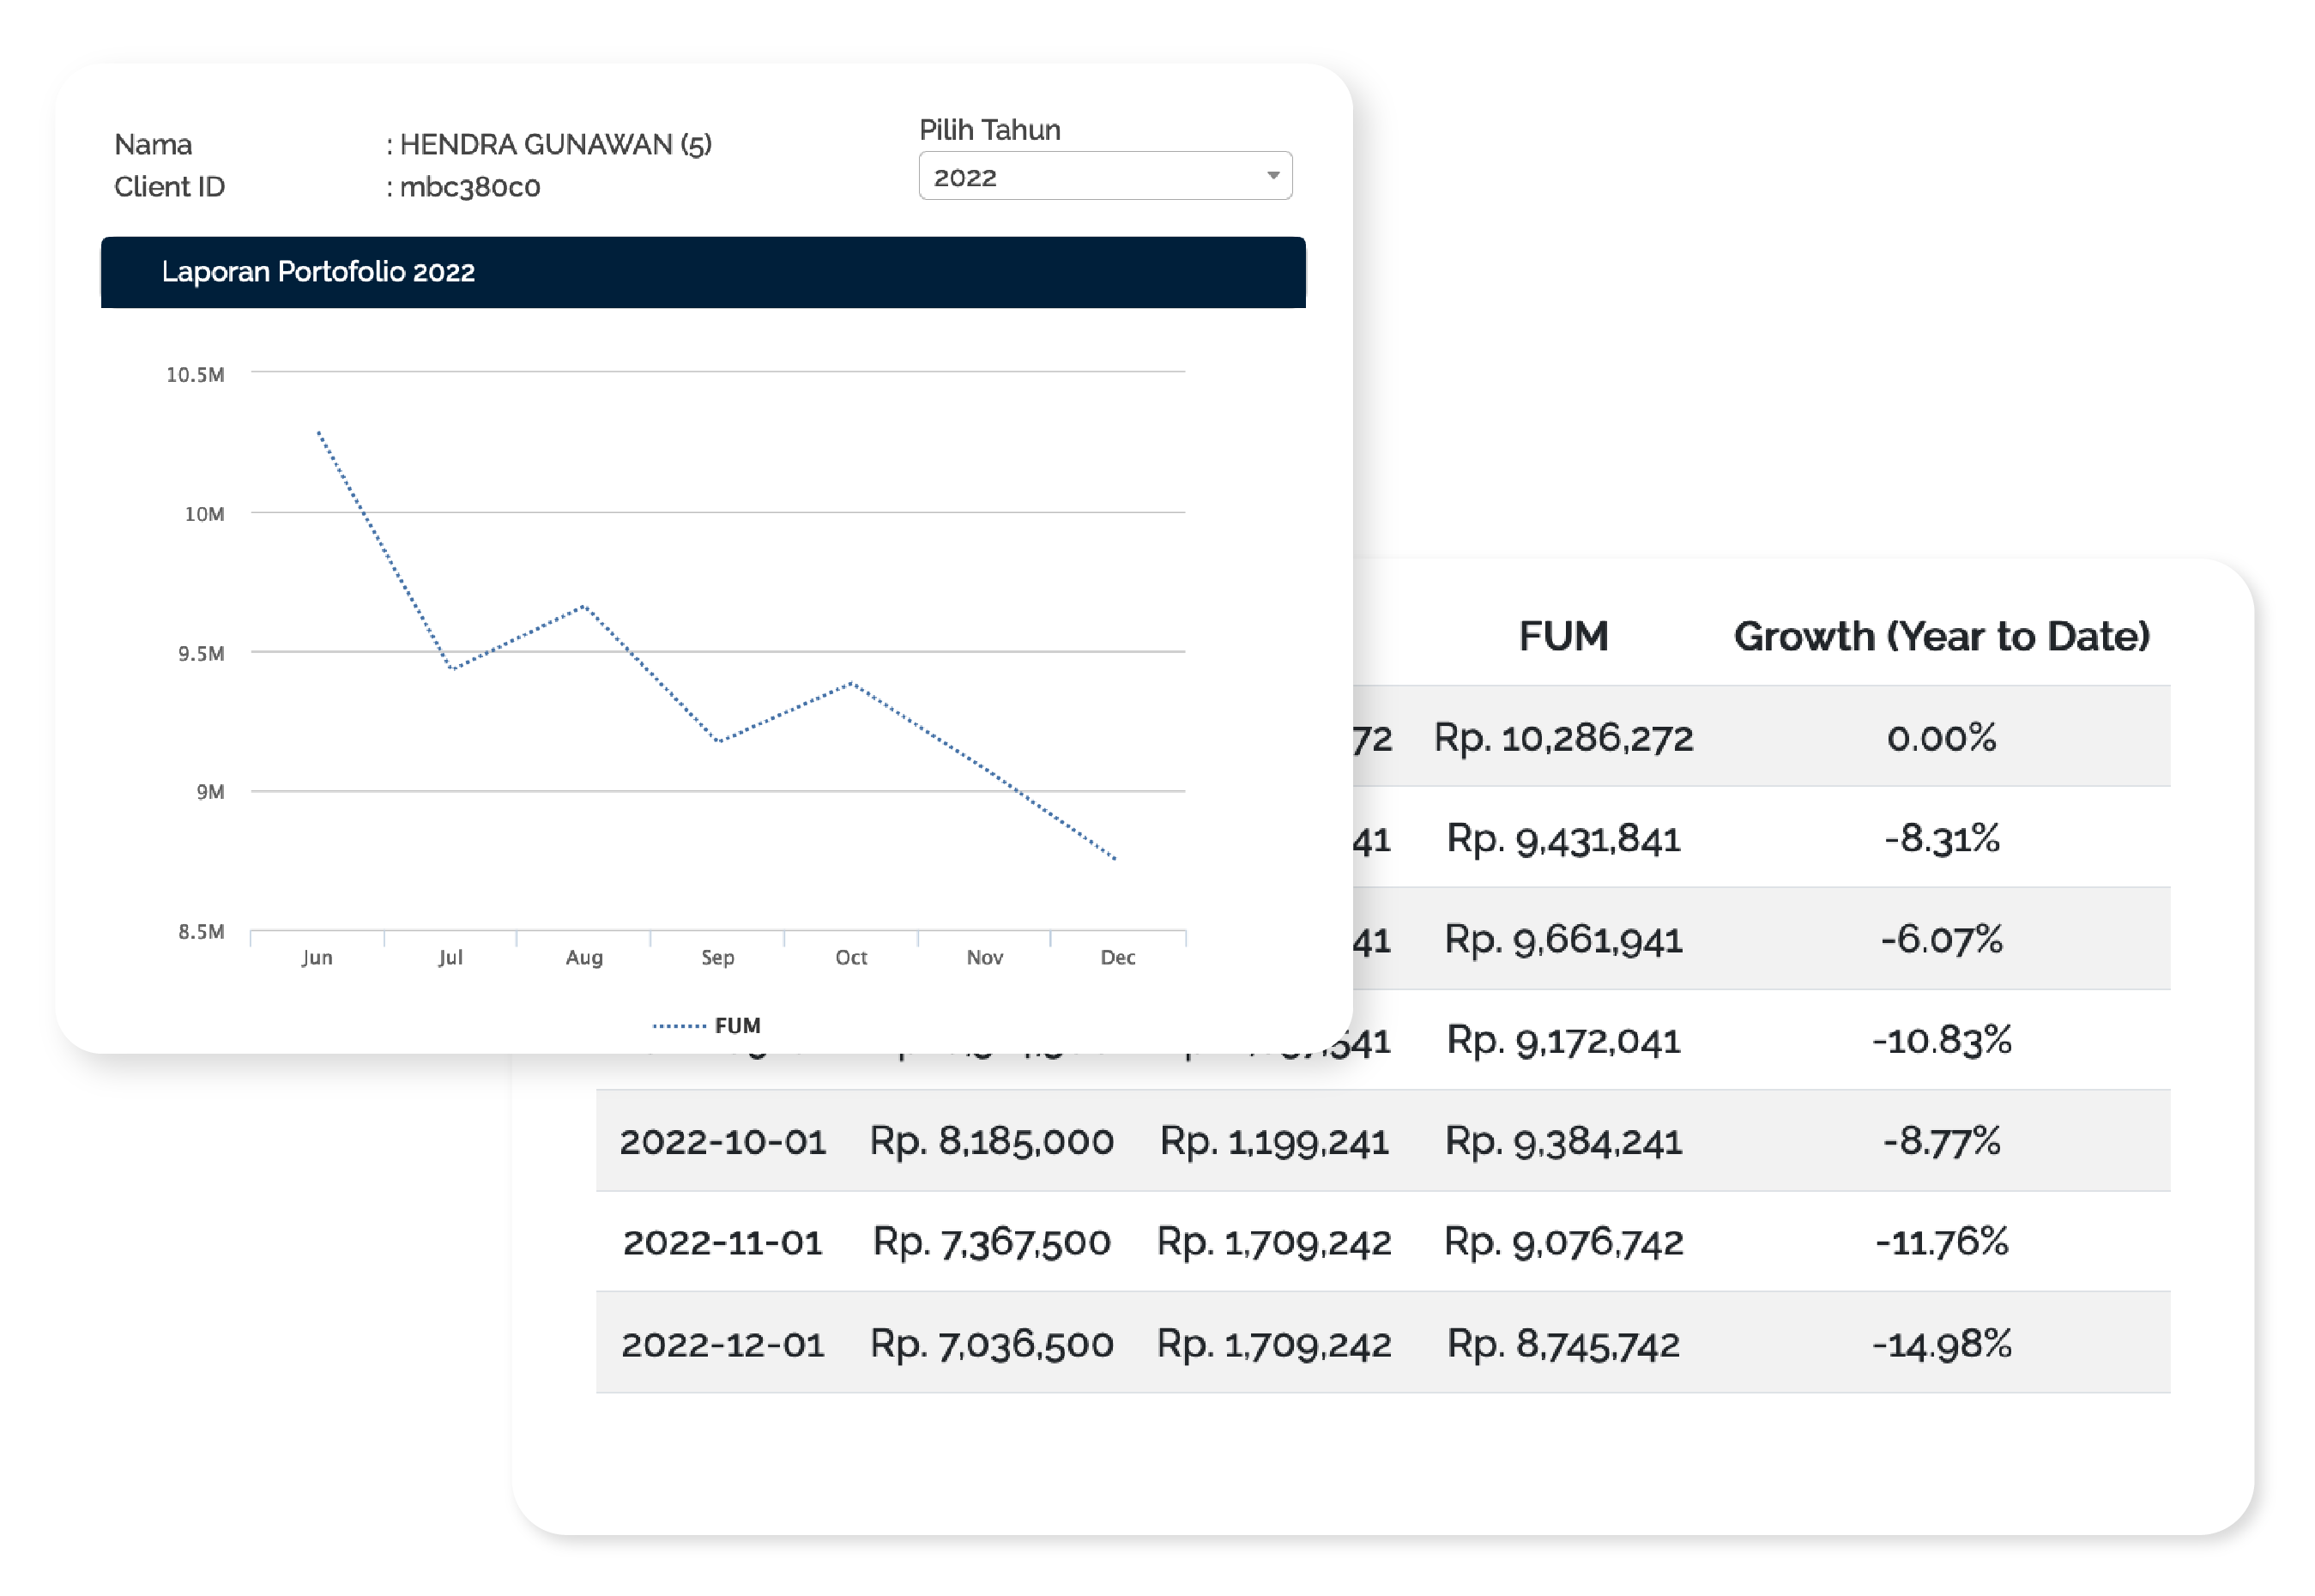Click the Sep low point on chart
2315x1596 pixels.
[x=718, y=741]
